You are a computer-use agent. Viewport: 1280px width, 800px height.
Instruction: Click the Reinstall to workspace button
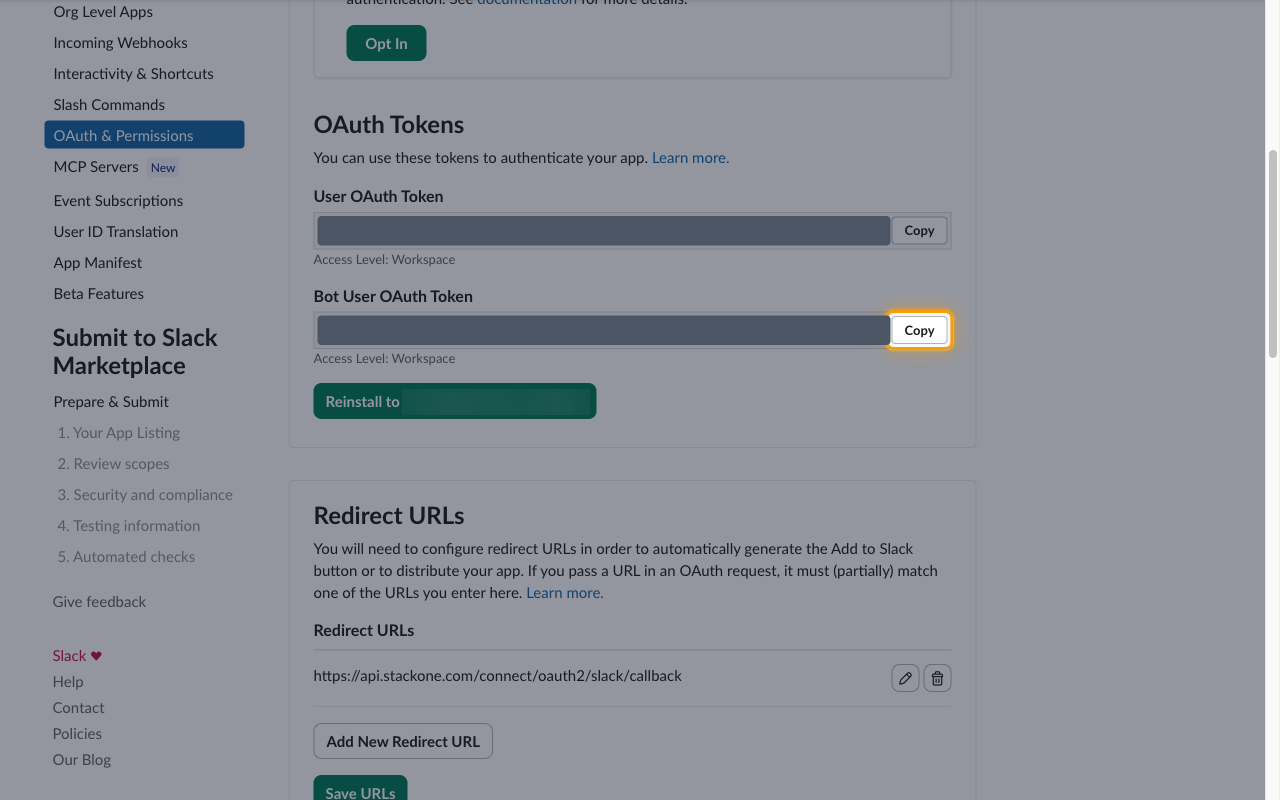pyautogui.click(x=455, y=401)
